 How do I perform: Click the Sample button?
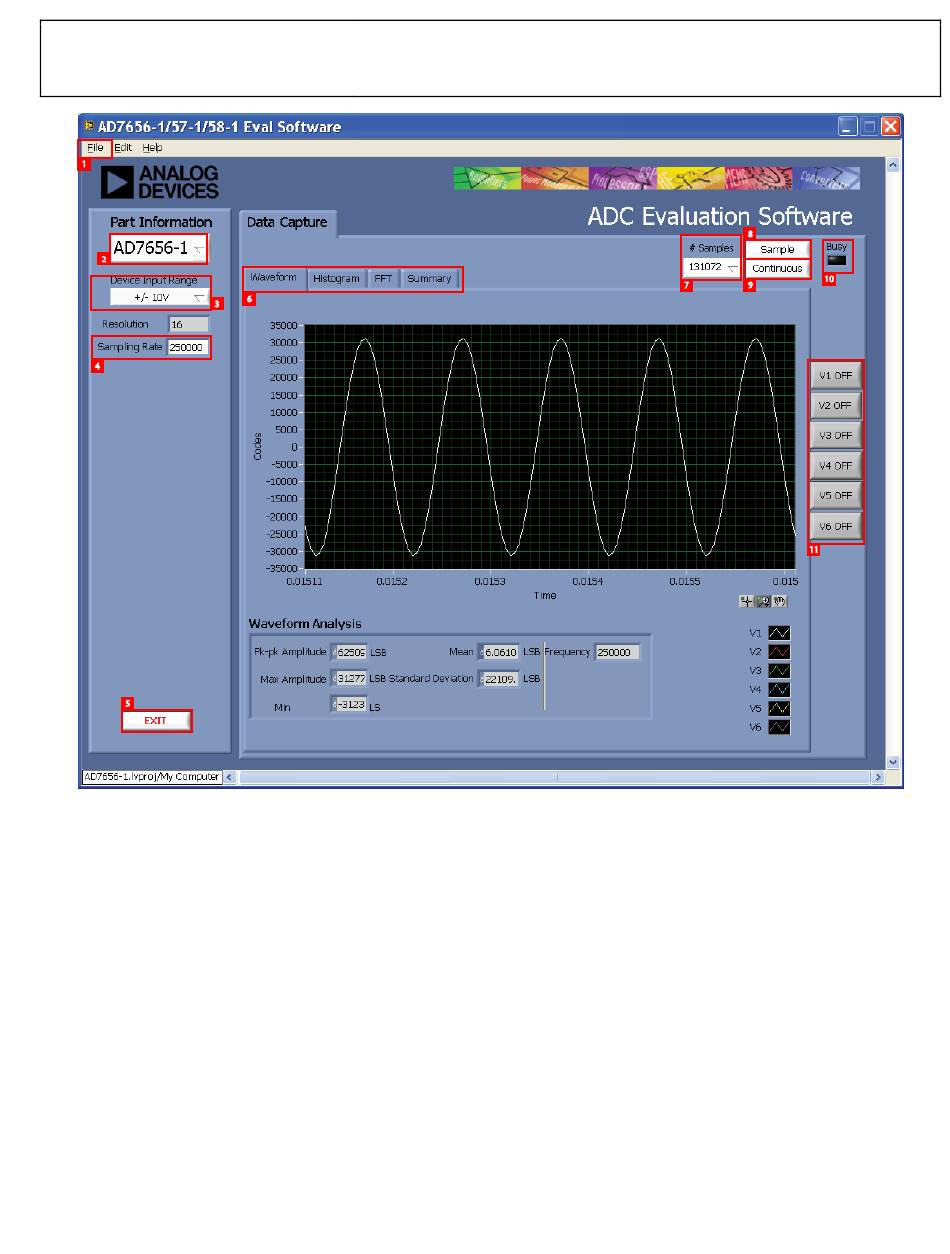coord(777,250)
